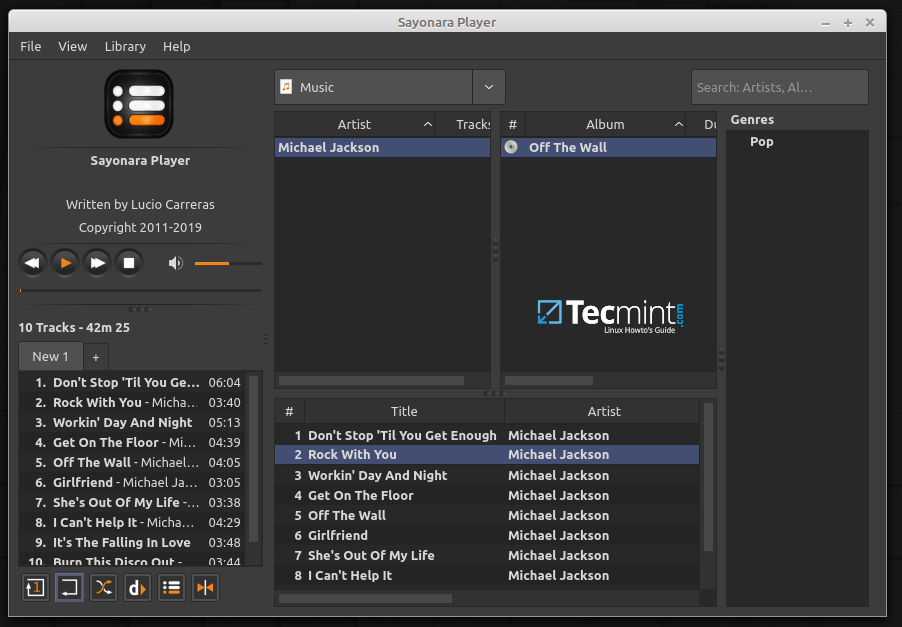Toggle repeat-all playlist mode button

point(69,587)
